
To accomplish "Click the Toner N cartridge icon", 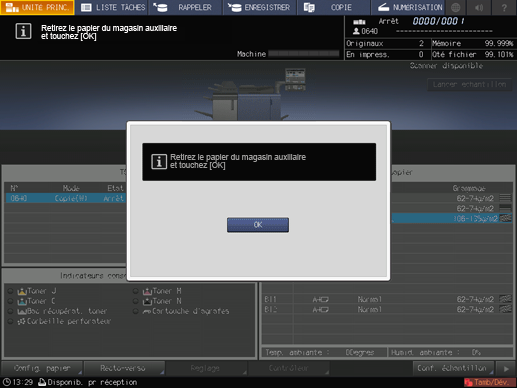I will click(147, 301).
